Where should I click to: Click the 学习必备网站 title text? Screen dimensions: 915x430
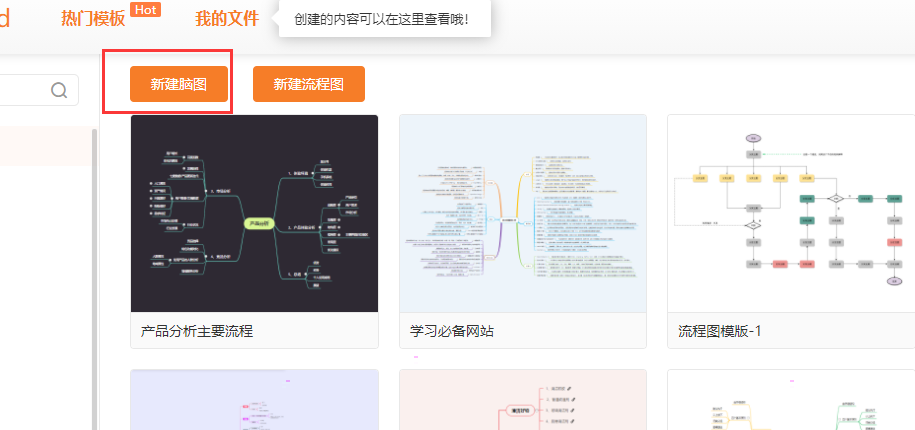[452, 331]
